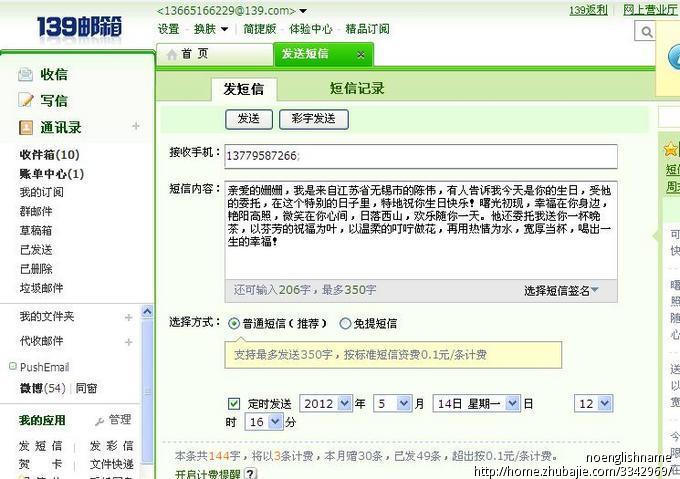Click the sidebar vertical scrollbar thumb
This screenshot has width=680, height=479.
coord(147,390)
